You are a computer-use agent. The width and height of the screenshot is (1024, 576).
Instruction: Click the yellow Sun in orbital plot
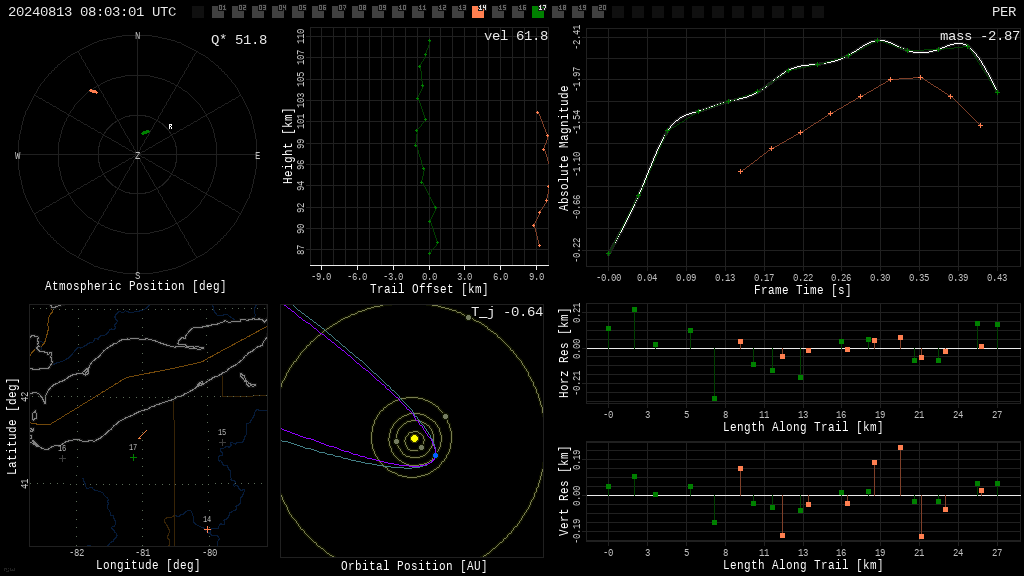coord(414,438)
